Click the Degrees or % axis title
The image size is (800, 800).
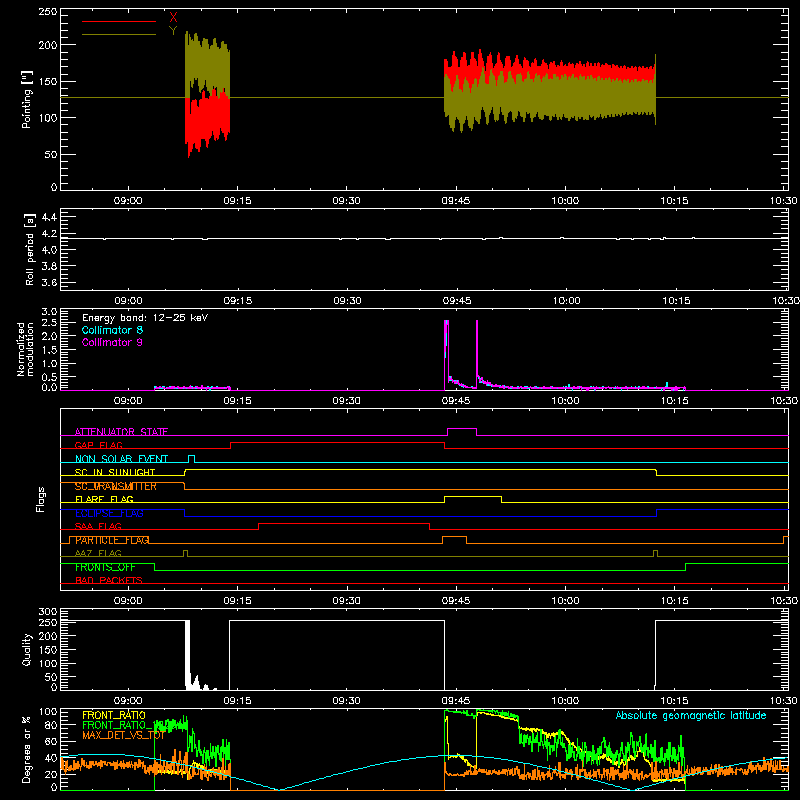coord(27,750)
